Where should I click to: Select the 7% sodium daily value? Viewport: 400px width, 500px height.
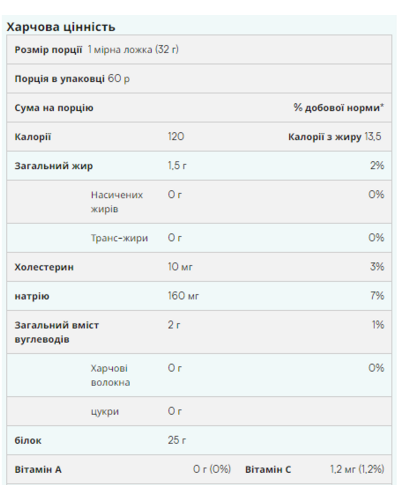click(377, 296)
